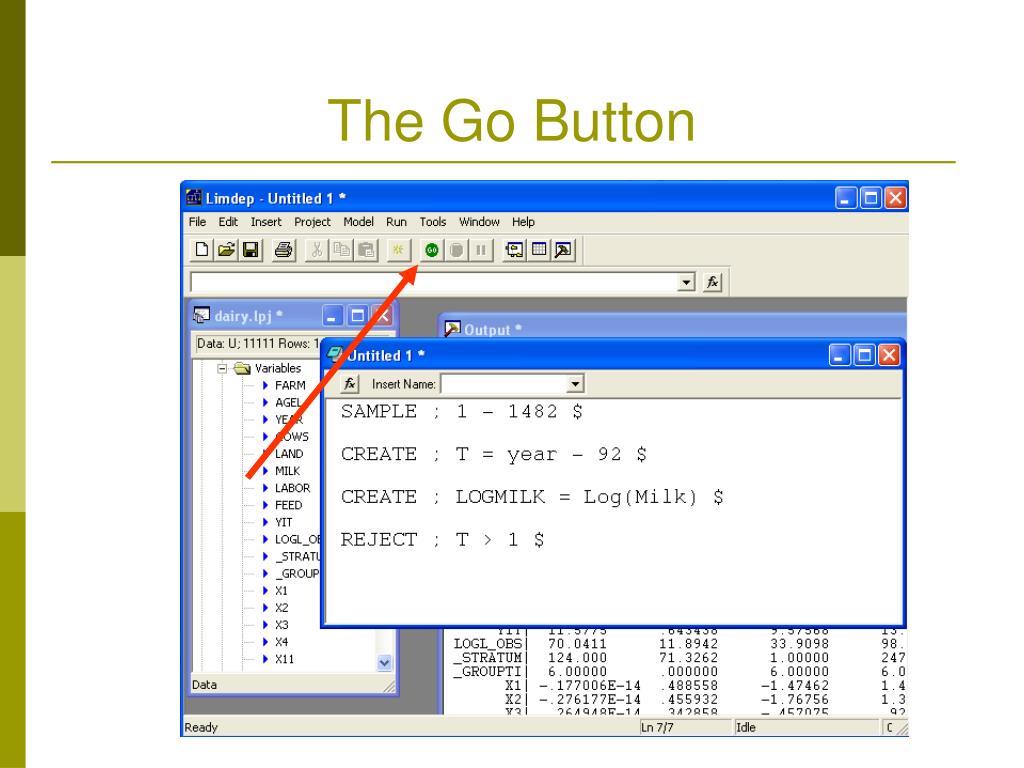This screenshot has height=768, width=1024.
Task: Select the LABOR variable
Action: (x=293, y=488)
